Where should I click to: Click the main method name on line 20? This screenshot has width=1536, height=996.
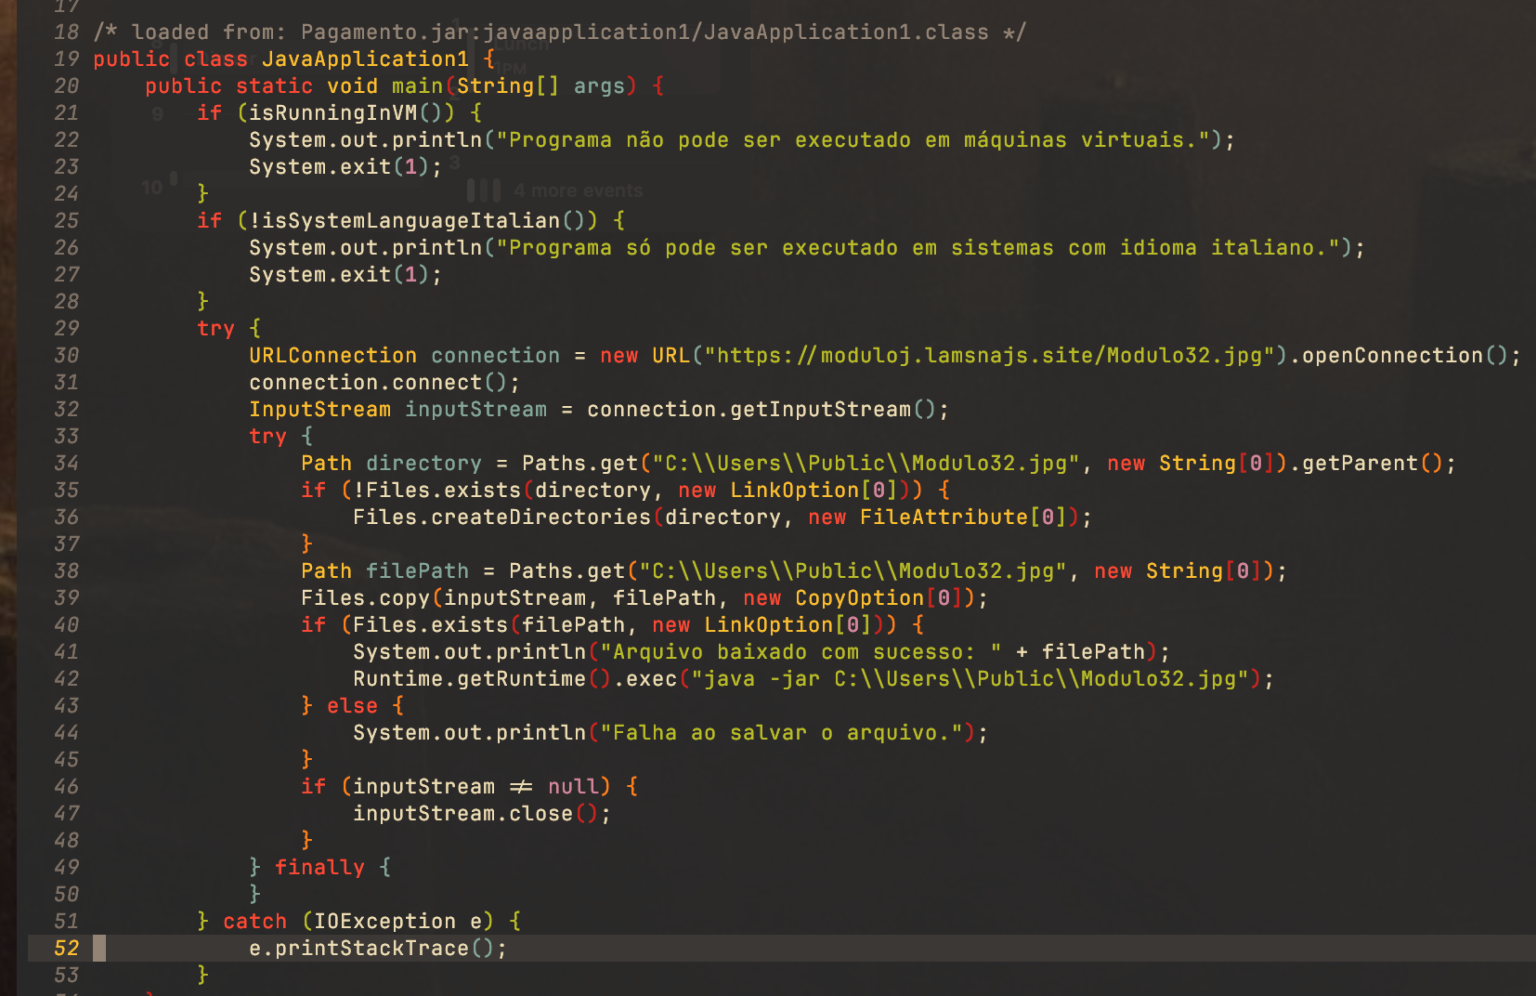point(417,86)
